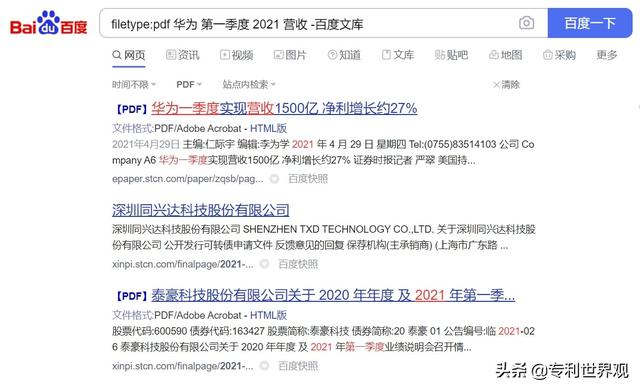Switch to the 文库 tab

pyautogui.click(x=398, y=55)
